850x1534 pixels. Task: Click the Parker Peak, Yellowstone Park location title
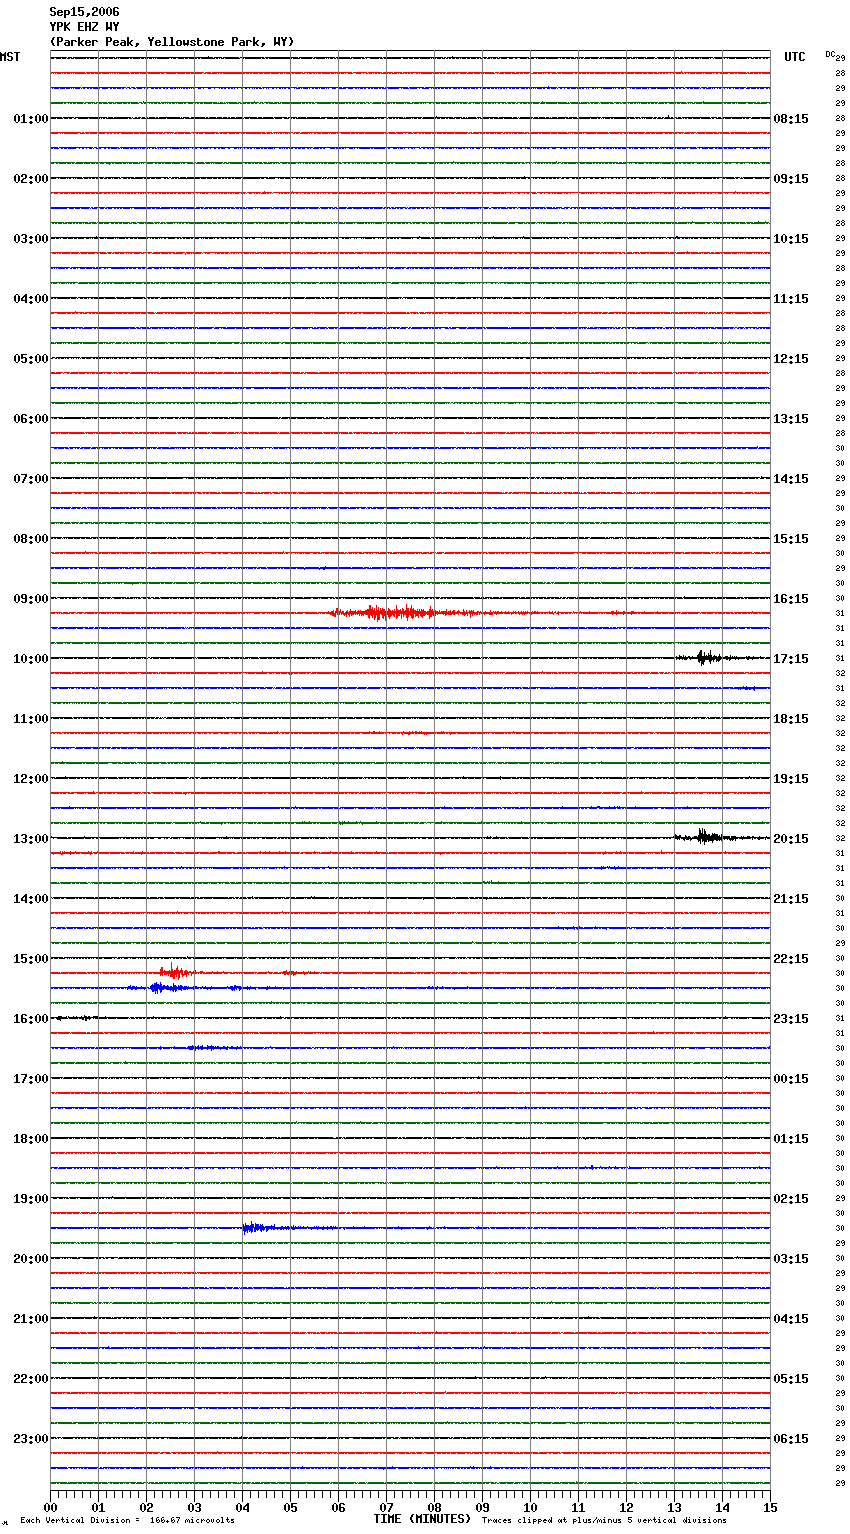[x=172, y=42]
